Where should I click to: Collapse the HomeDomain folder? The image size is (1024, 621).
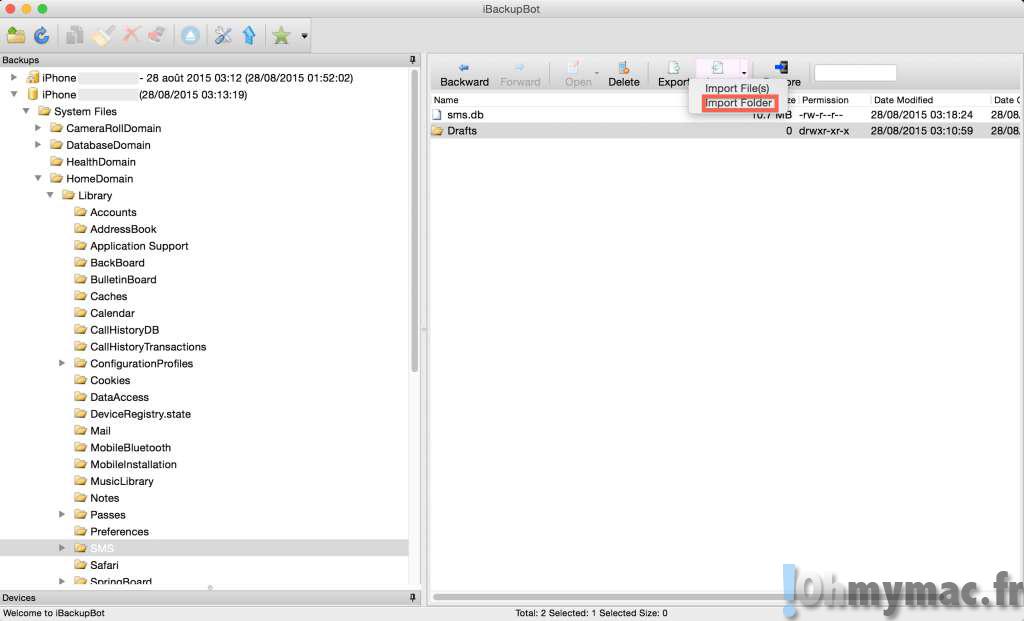tap(38, 178)
